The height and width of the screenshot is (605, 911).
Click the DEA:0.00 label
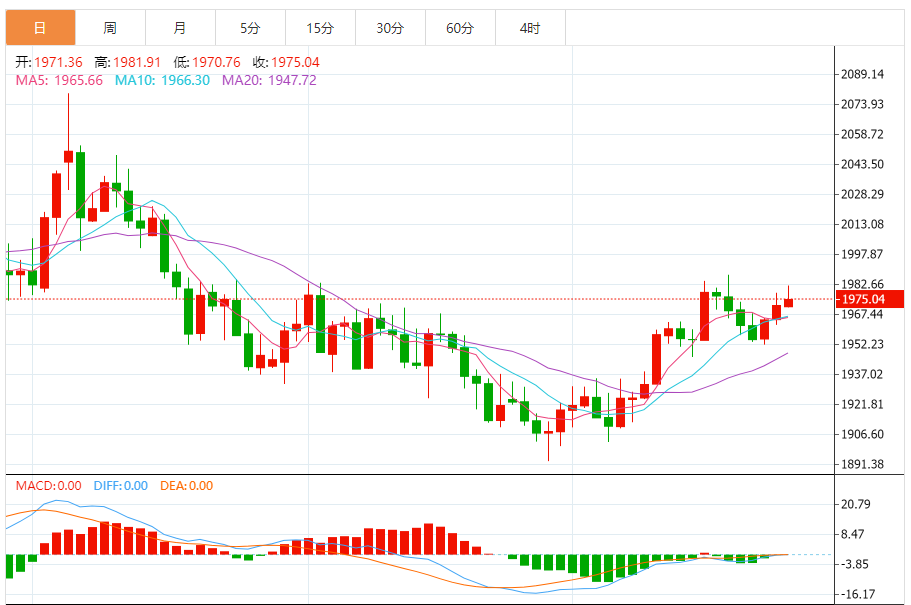(186, 486)
